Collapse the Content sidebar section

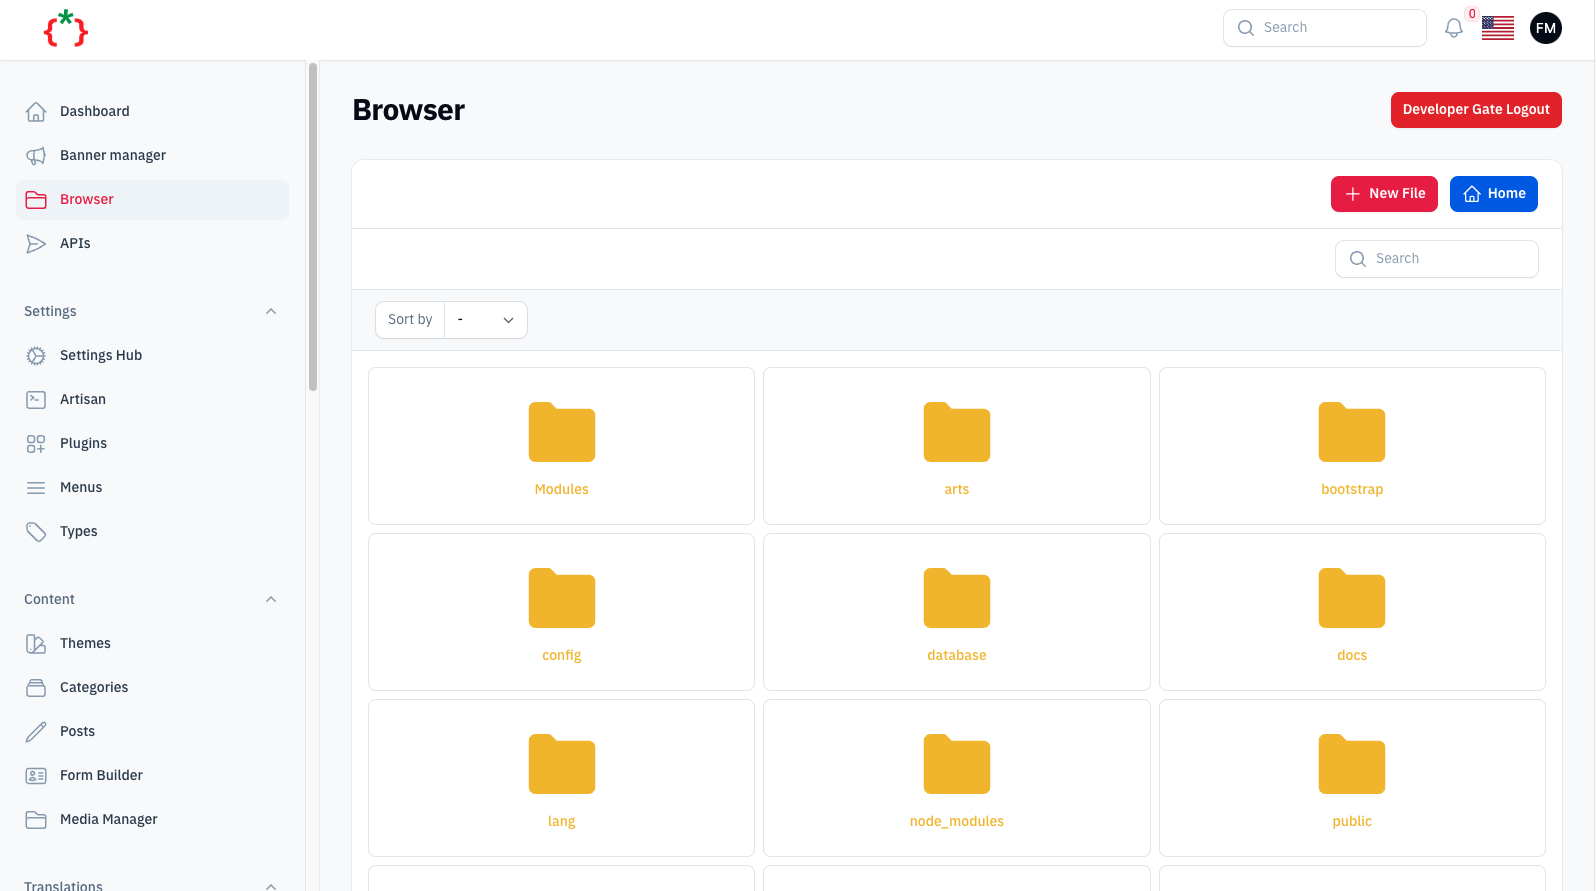tap(271, 600)
